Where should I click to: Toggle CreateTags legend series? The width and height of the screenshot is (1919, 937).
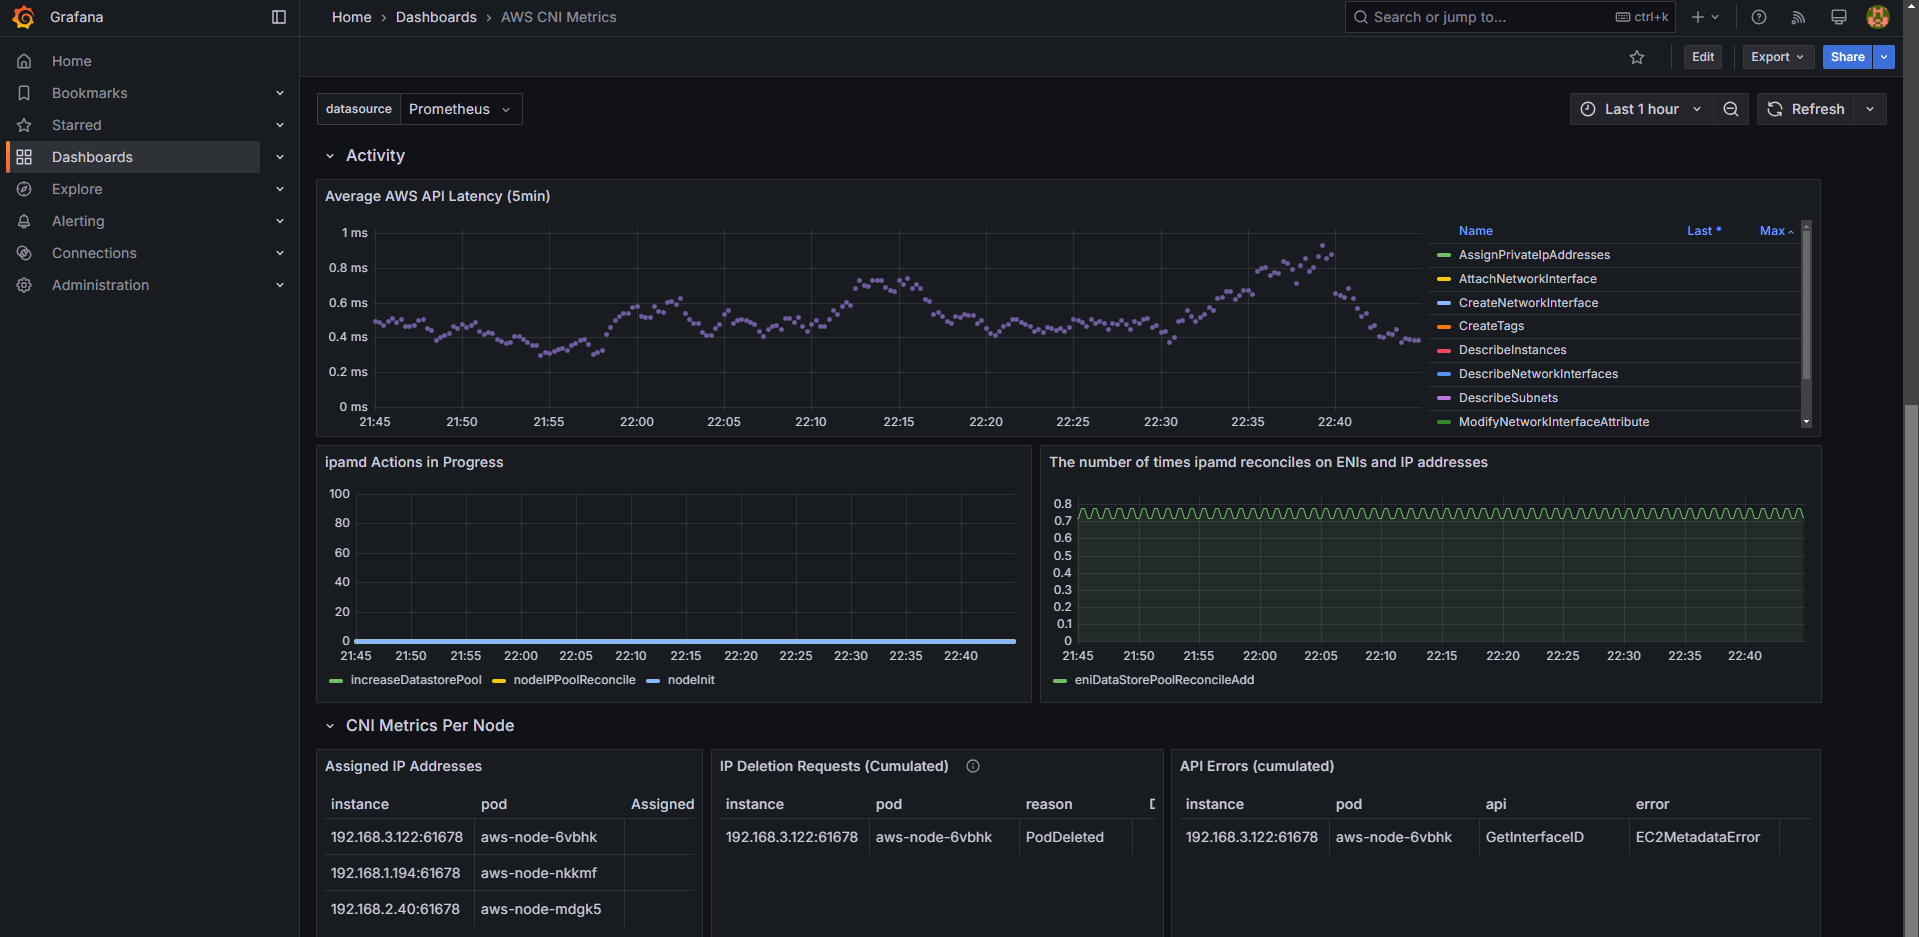click(x=1491, y=326)
